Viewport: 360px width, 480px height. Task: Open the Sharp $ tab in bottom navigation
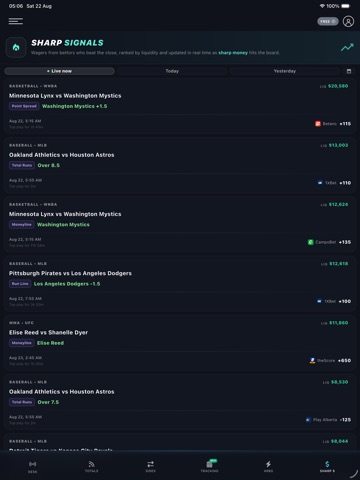click(x=327, y=467)
